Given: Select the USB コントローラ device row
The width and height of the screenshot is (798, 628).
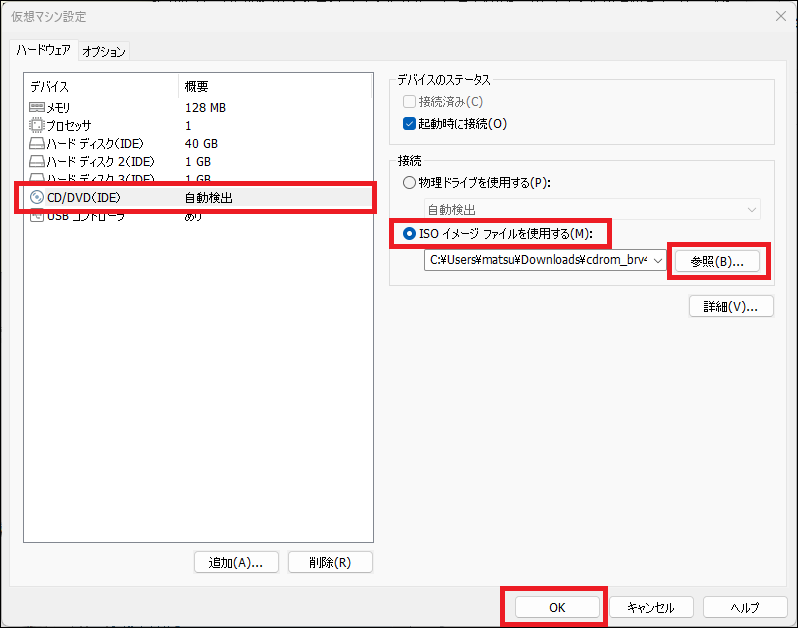Looking at the screenshot, I should 198,216.
